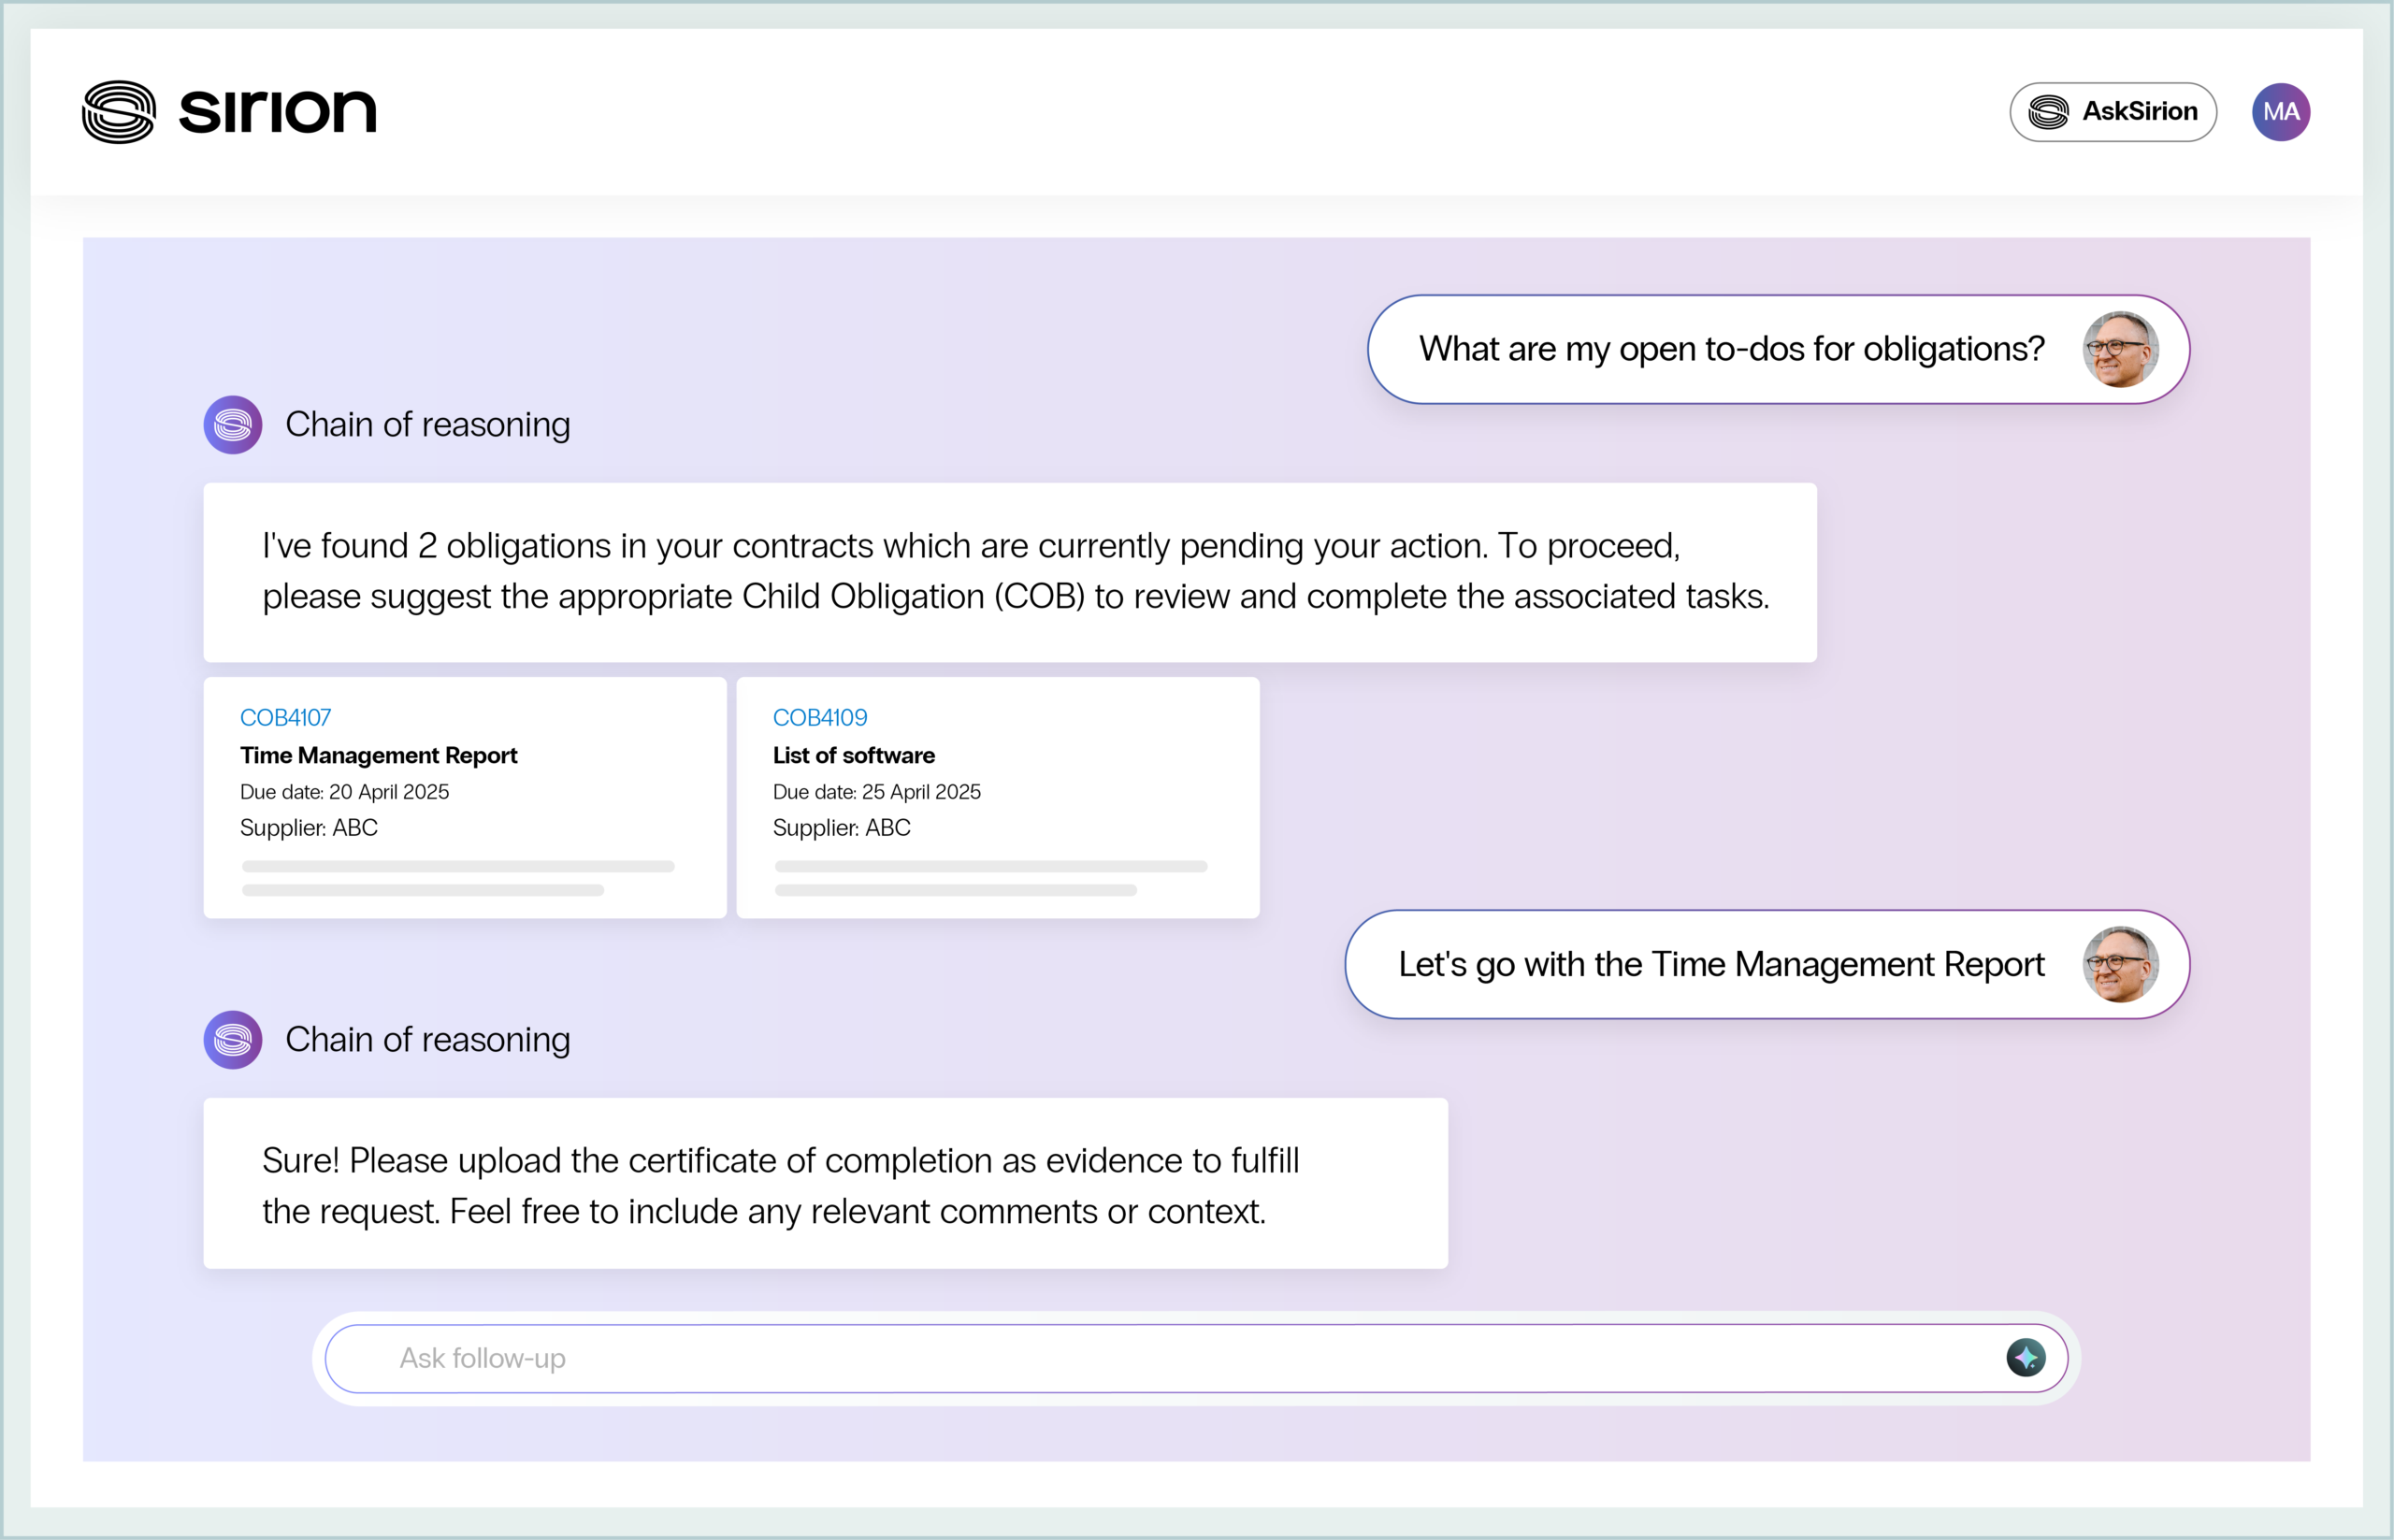Click the AskSirion spiral icon in top bar

tap(2050, 111)
